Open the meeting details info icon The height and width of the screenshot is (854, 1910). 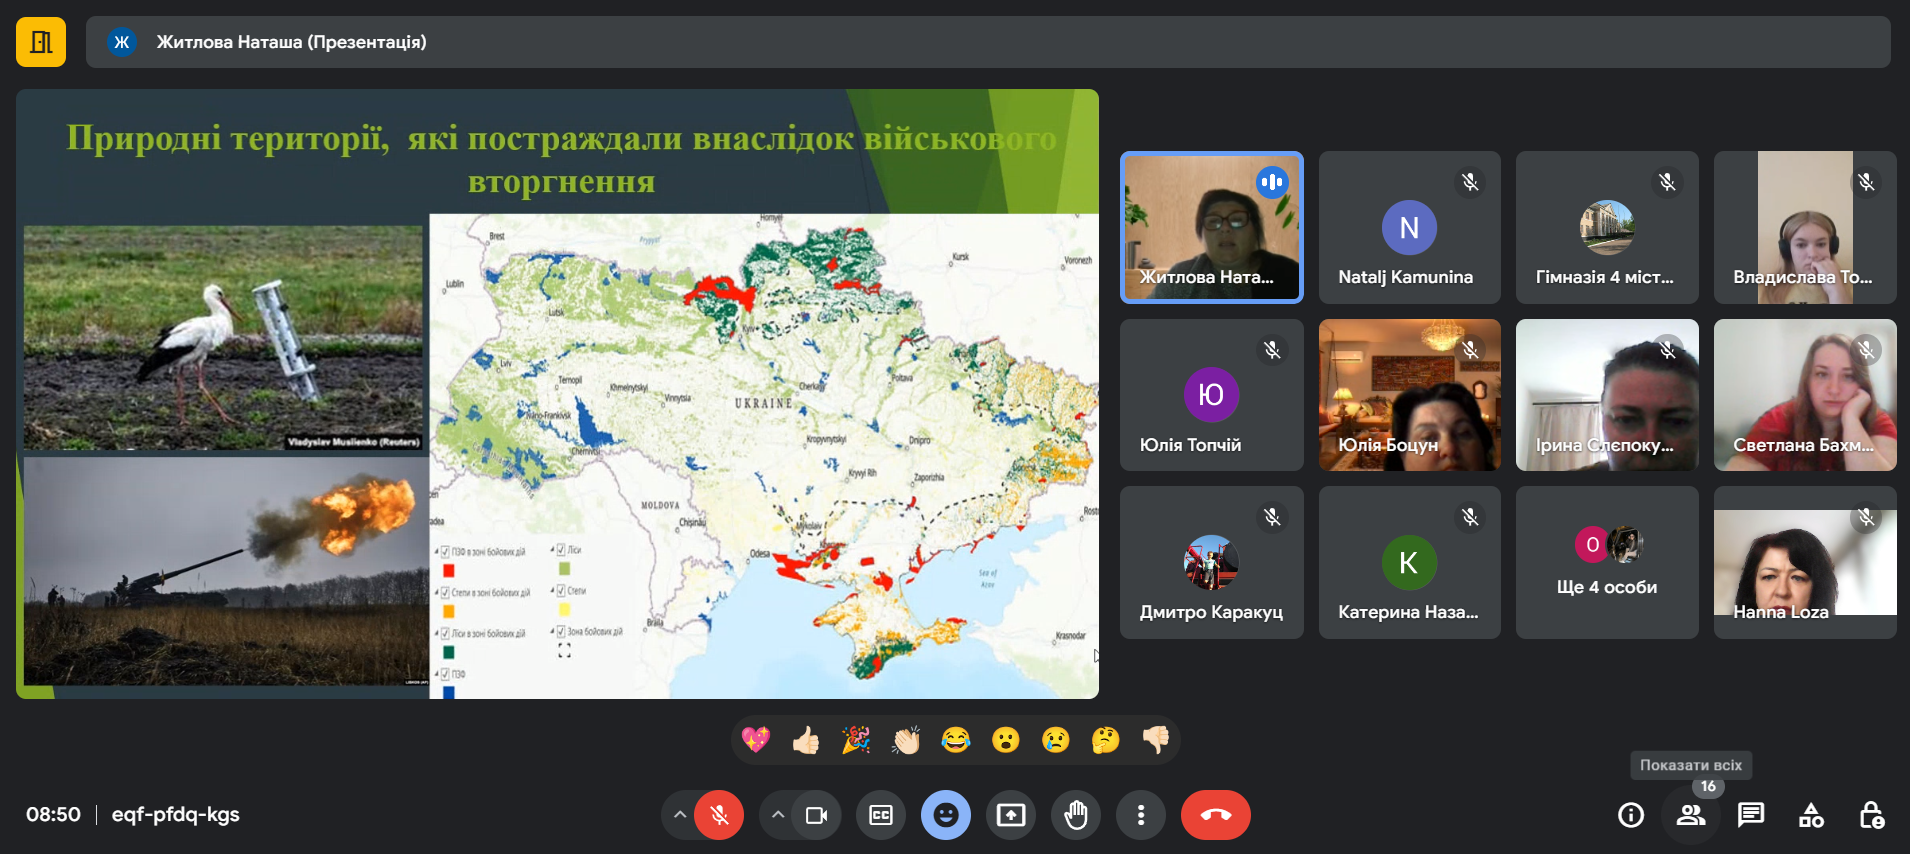point(1631,815)
